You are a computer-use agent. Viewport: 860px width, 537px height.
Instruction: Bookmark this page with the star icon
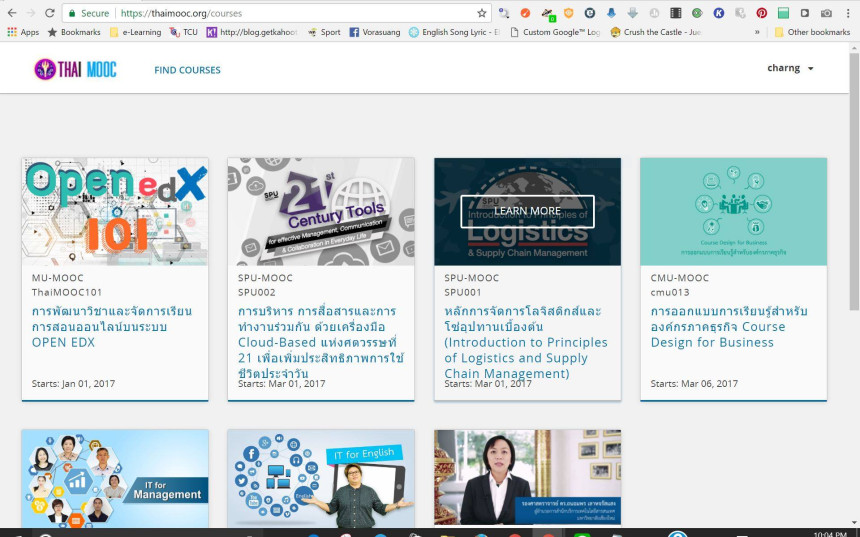point(482,13)
